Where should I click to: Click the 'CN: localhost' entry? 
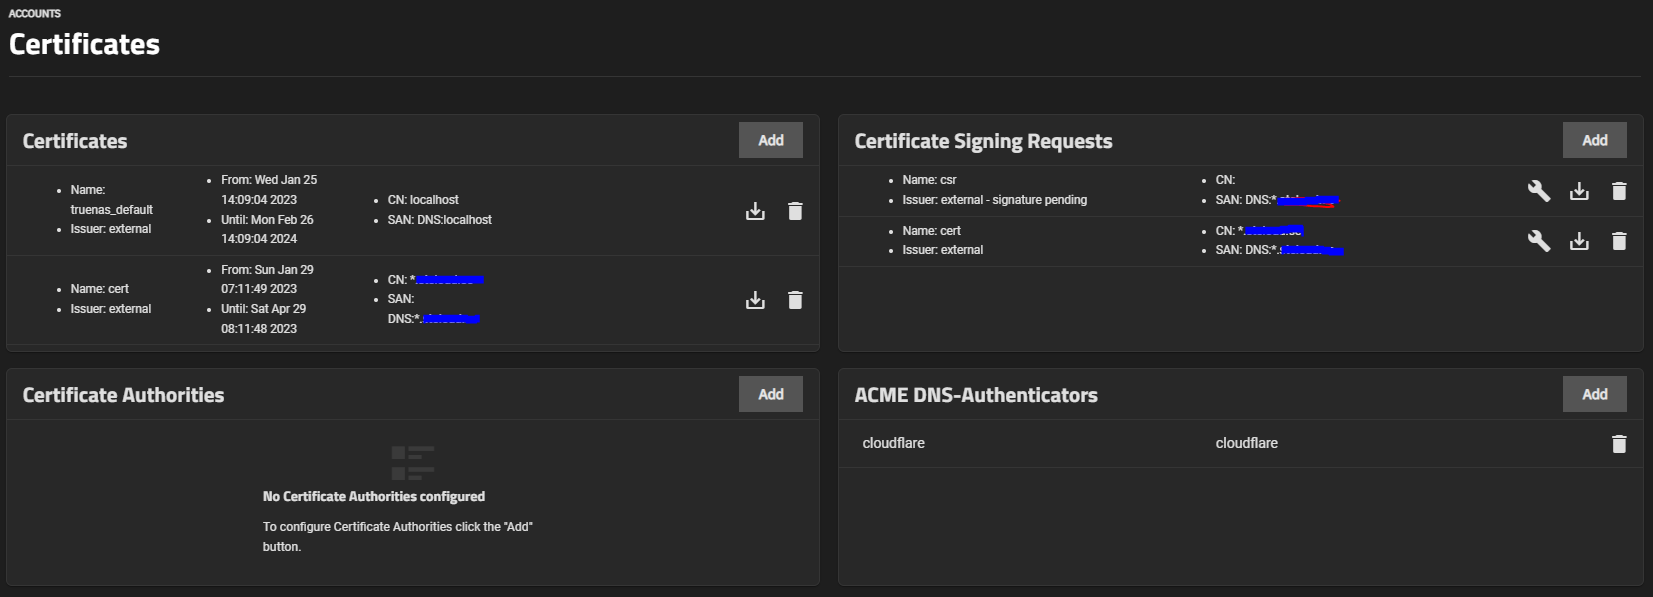(423, 200)
